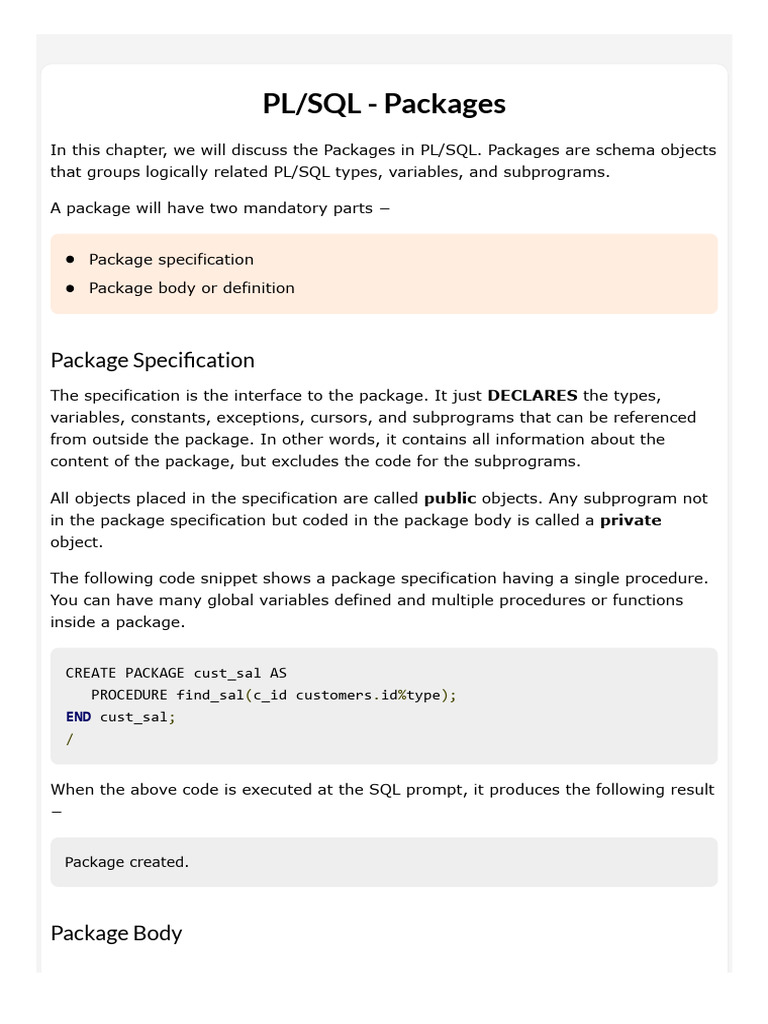Select the "Package Body" section heading
The image size is (768, 1024).
pyautogui.click(x=116, y=933)
